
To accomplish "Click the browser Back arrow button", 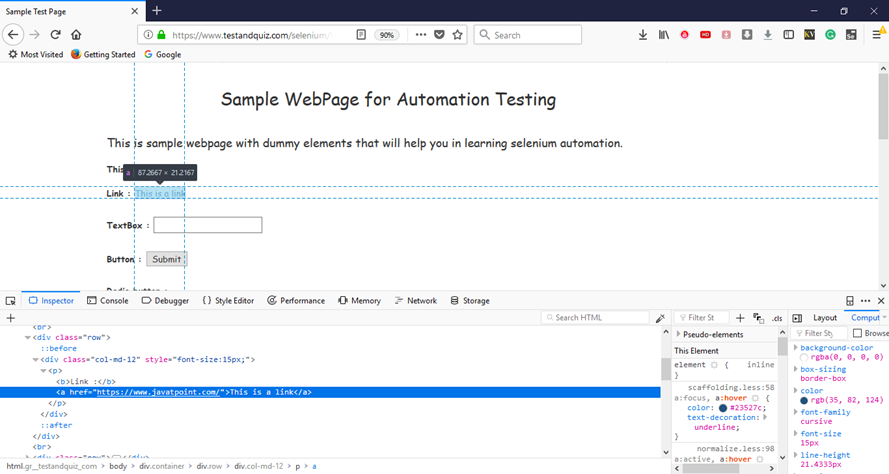I will 12,35.
